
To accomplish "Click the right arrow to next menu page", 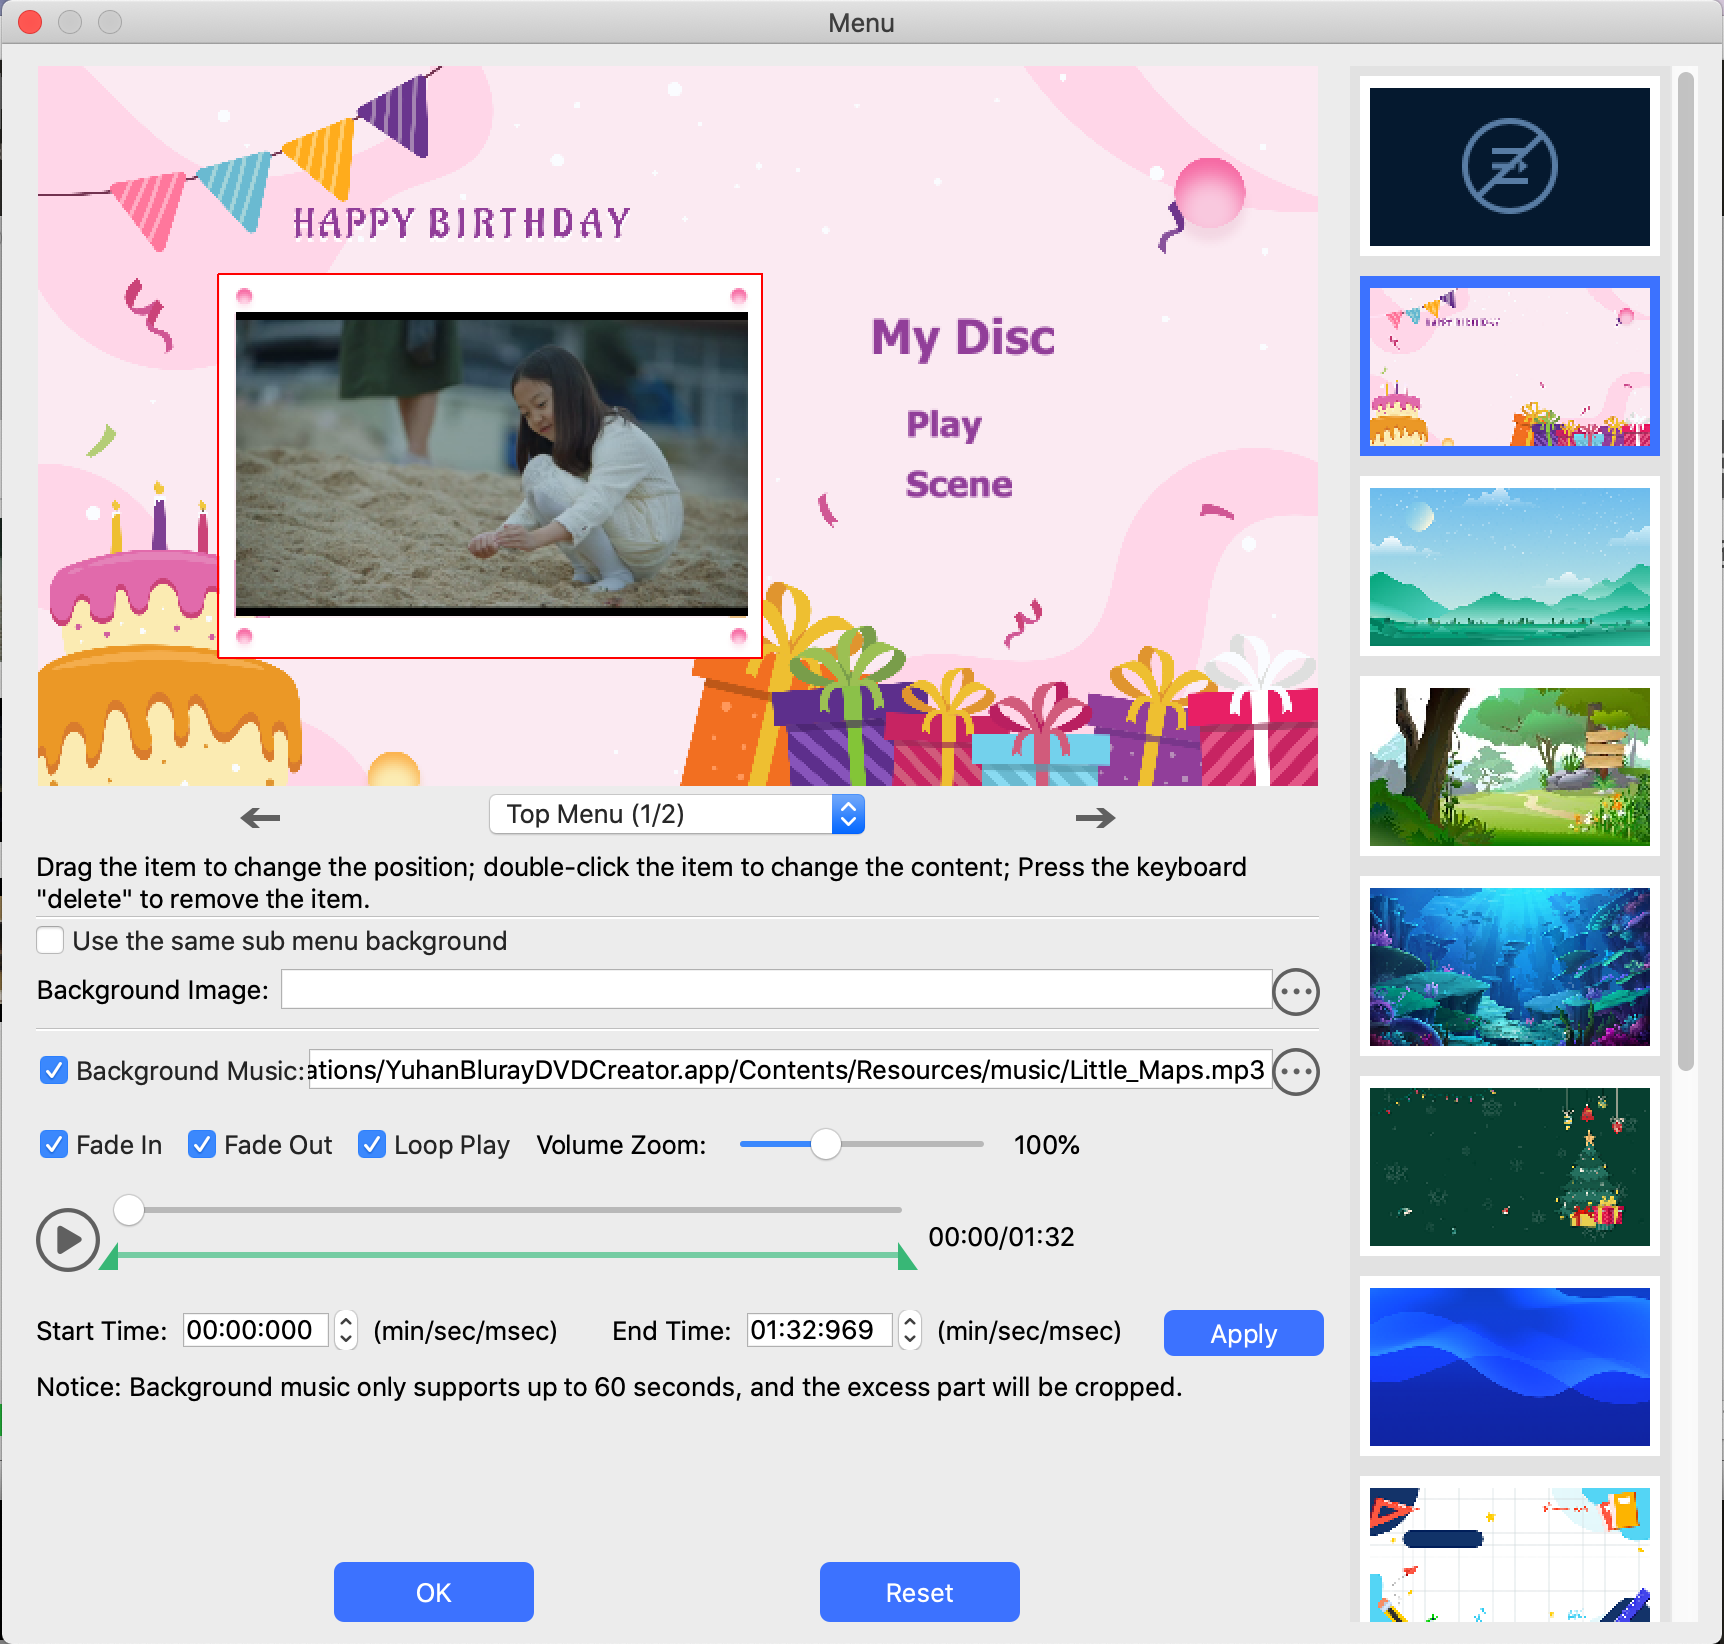I will 1095,818.
